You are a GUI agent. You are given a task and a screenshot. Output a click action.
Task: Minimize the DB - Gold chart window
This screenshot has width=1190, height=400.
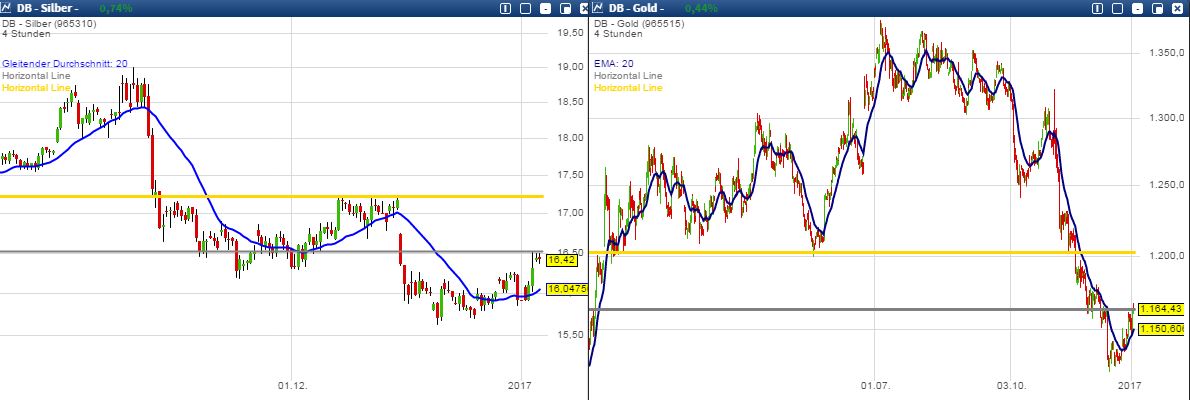[x=1138, y=8]
